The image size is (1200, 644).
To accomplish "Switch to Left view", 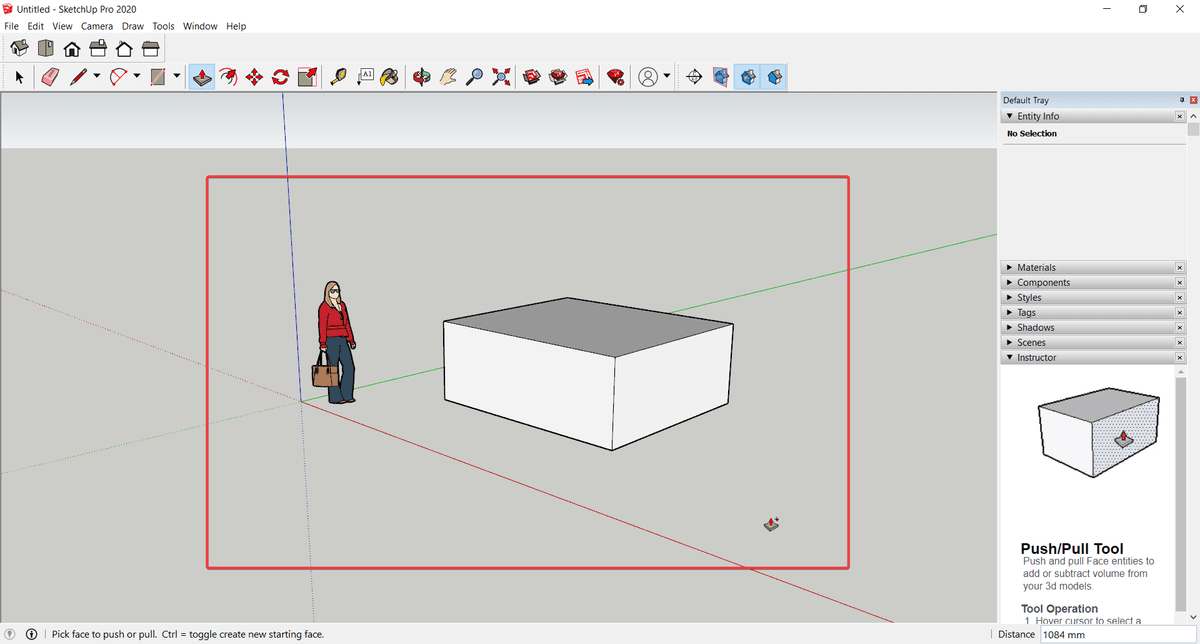I will [150, 48].
